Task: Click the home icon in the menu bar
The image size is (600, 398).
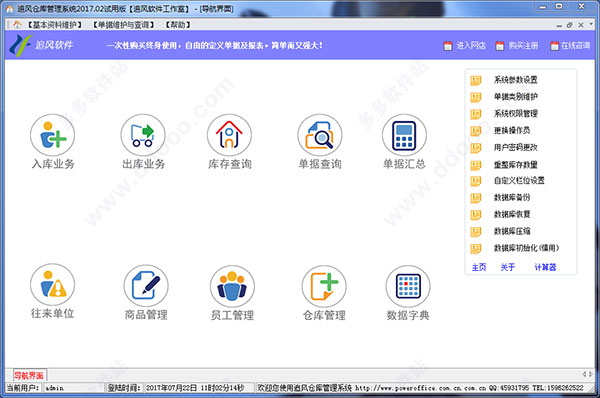Action: tap(17, 25)
